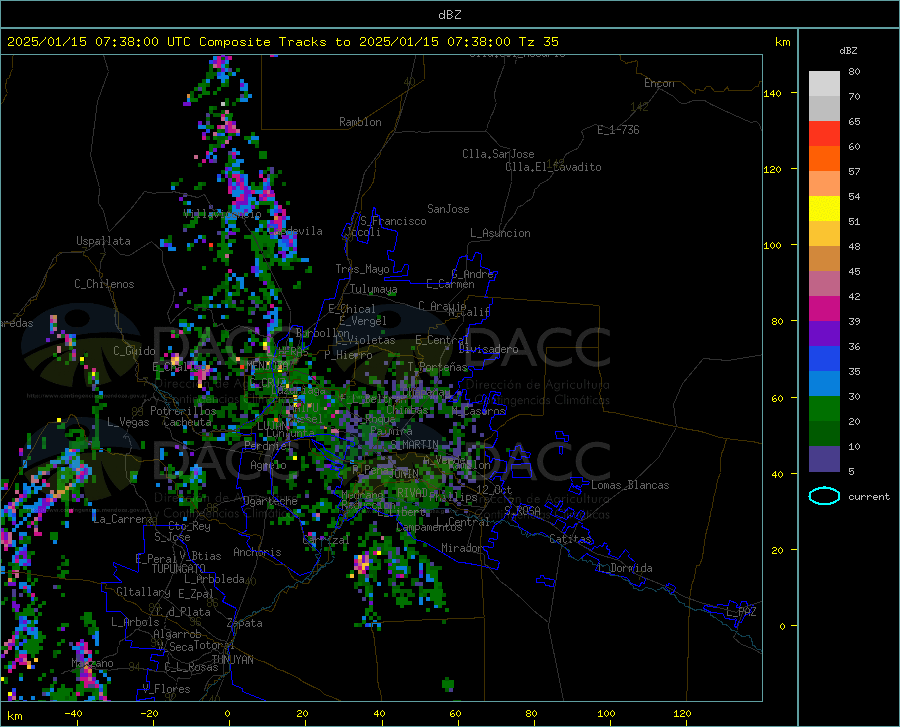Click the 'SanJose' map label

point(448,209)
